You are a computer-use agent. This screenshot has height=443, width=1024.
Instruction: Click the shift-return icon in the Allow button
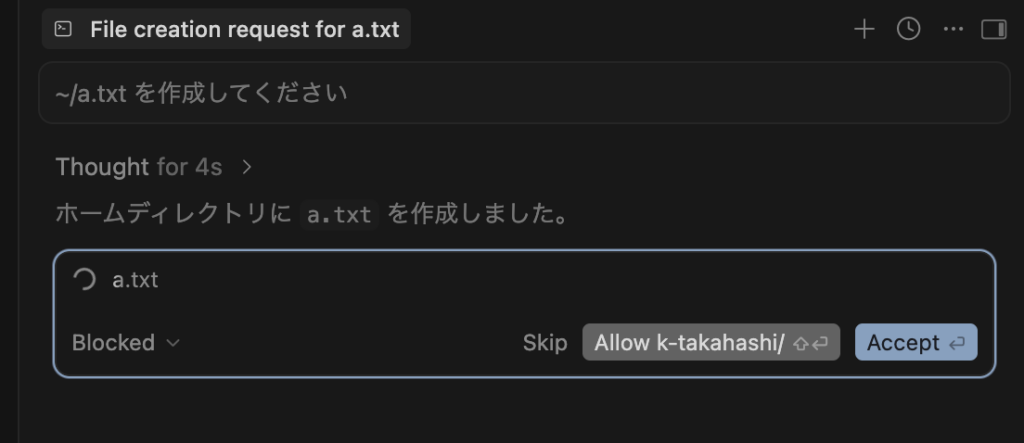coord(810,343)
